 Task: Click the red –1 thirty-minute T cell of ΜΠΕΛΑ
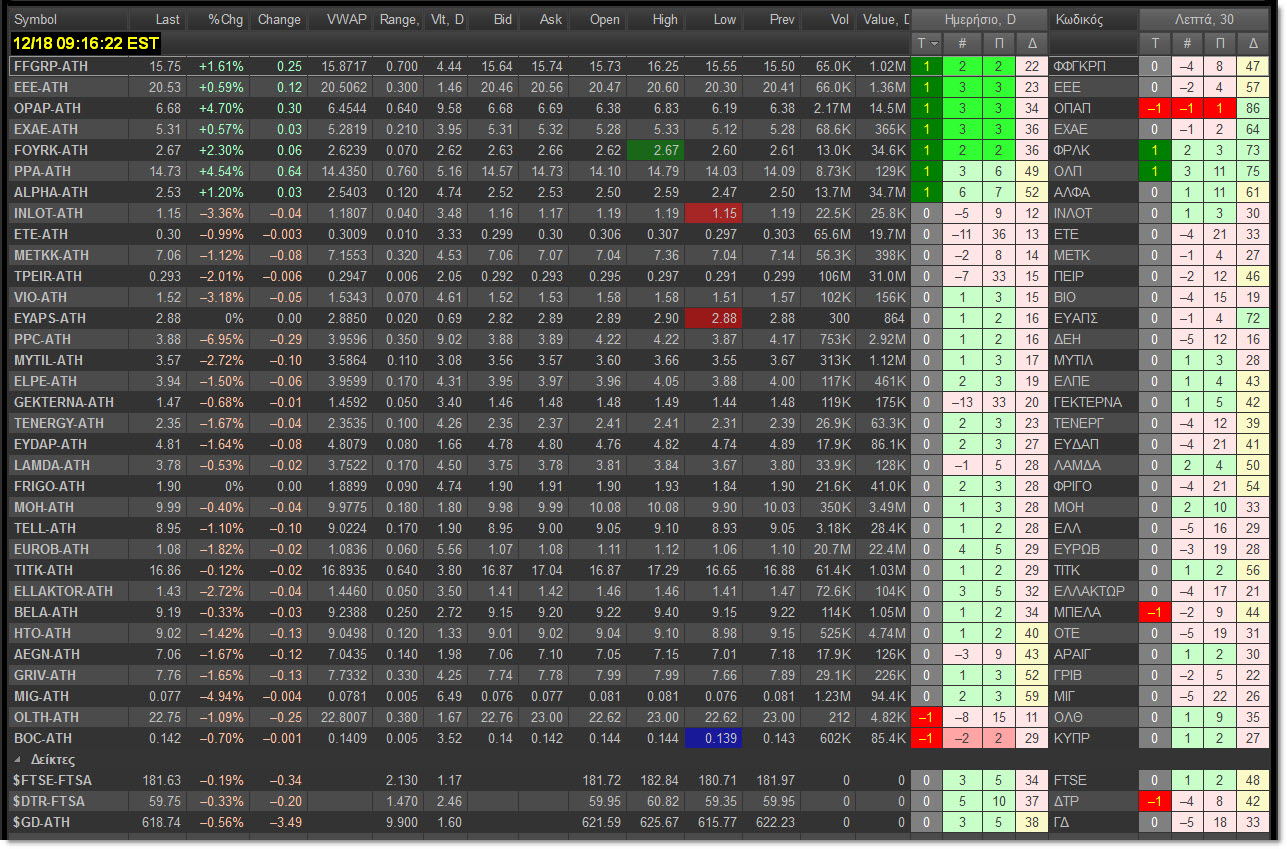pyautogui.click(x=1155, y=612)
